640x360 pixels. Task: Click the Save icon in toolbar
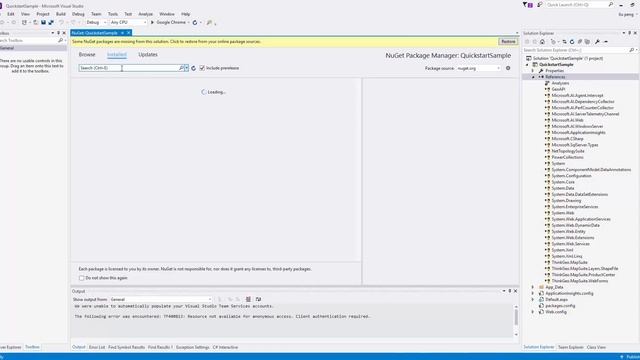[x=43, y=22]
